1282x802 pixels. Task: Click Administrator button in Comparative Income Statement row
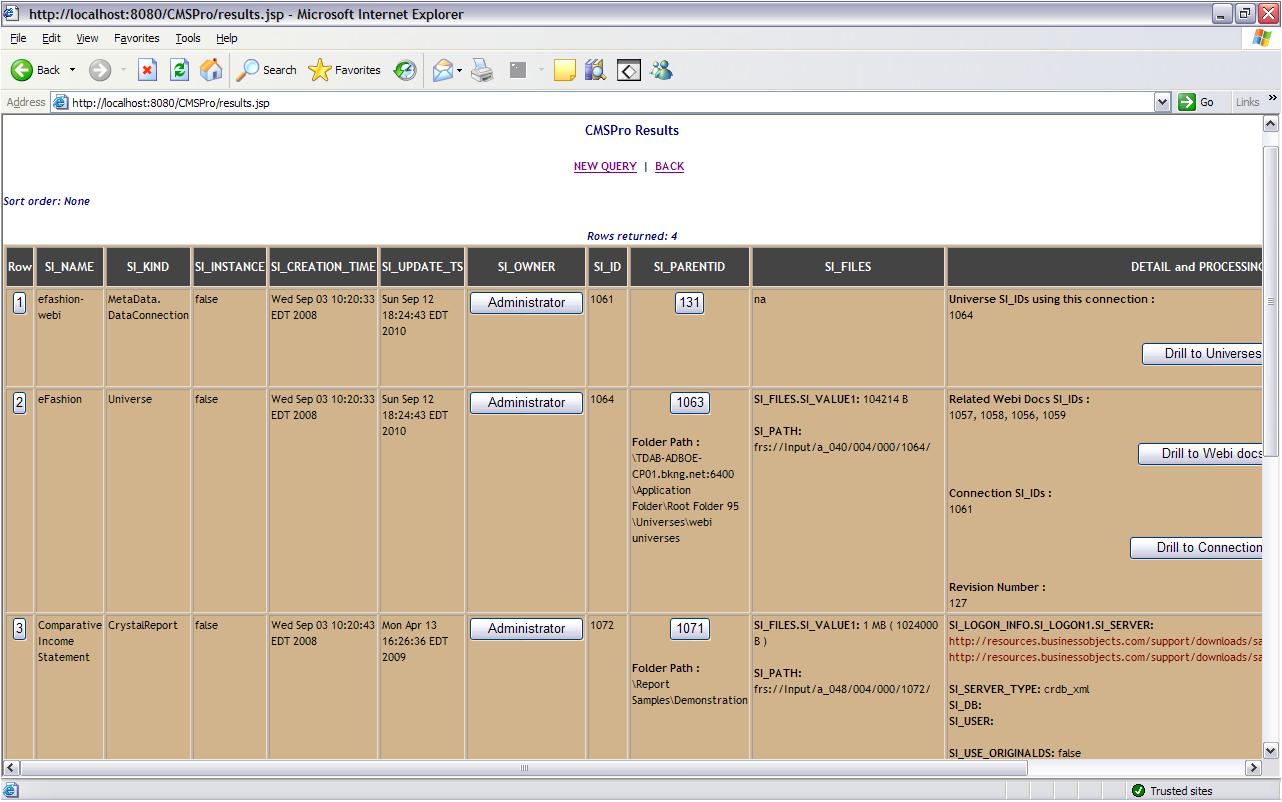526,628
